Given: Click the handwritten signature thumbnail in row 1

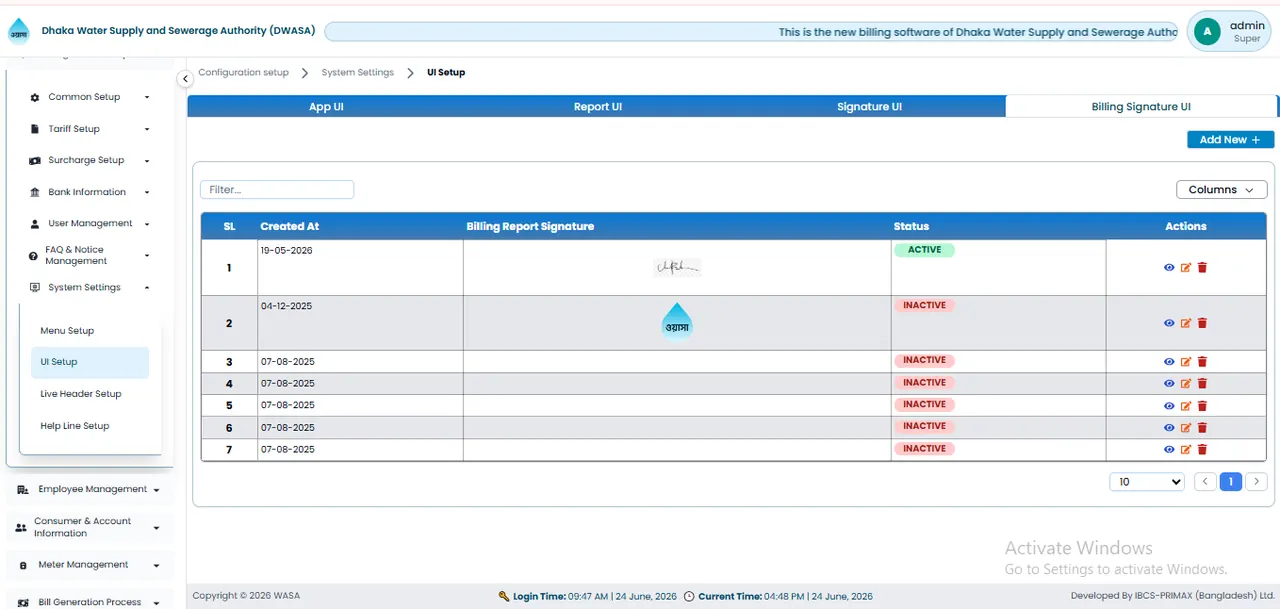Looking at the screenshot, I should 678,267.
